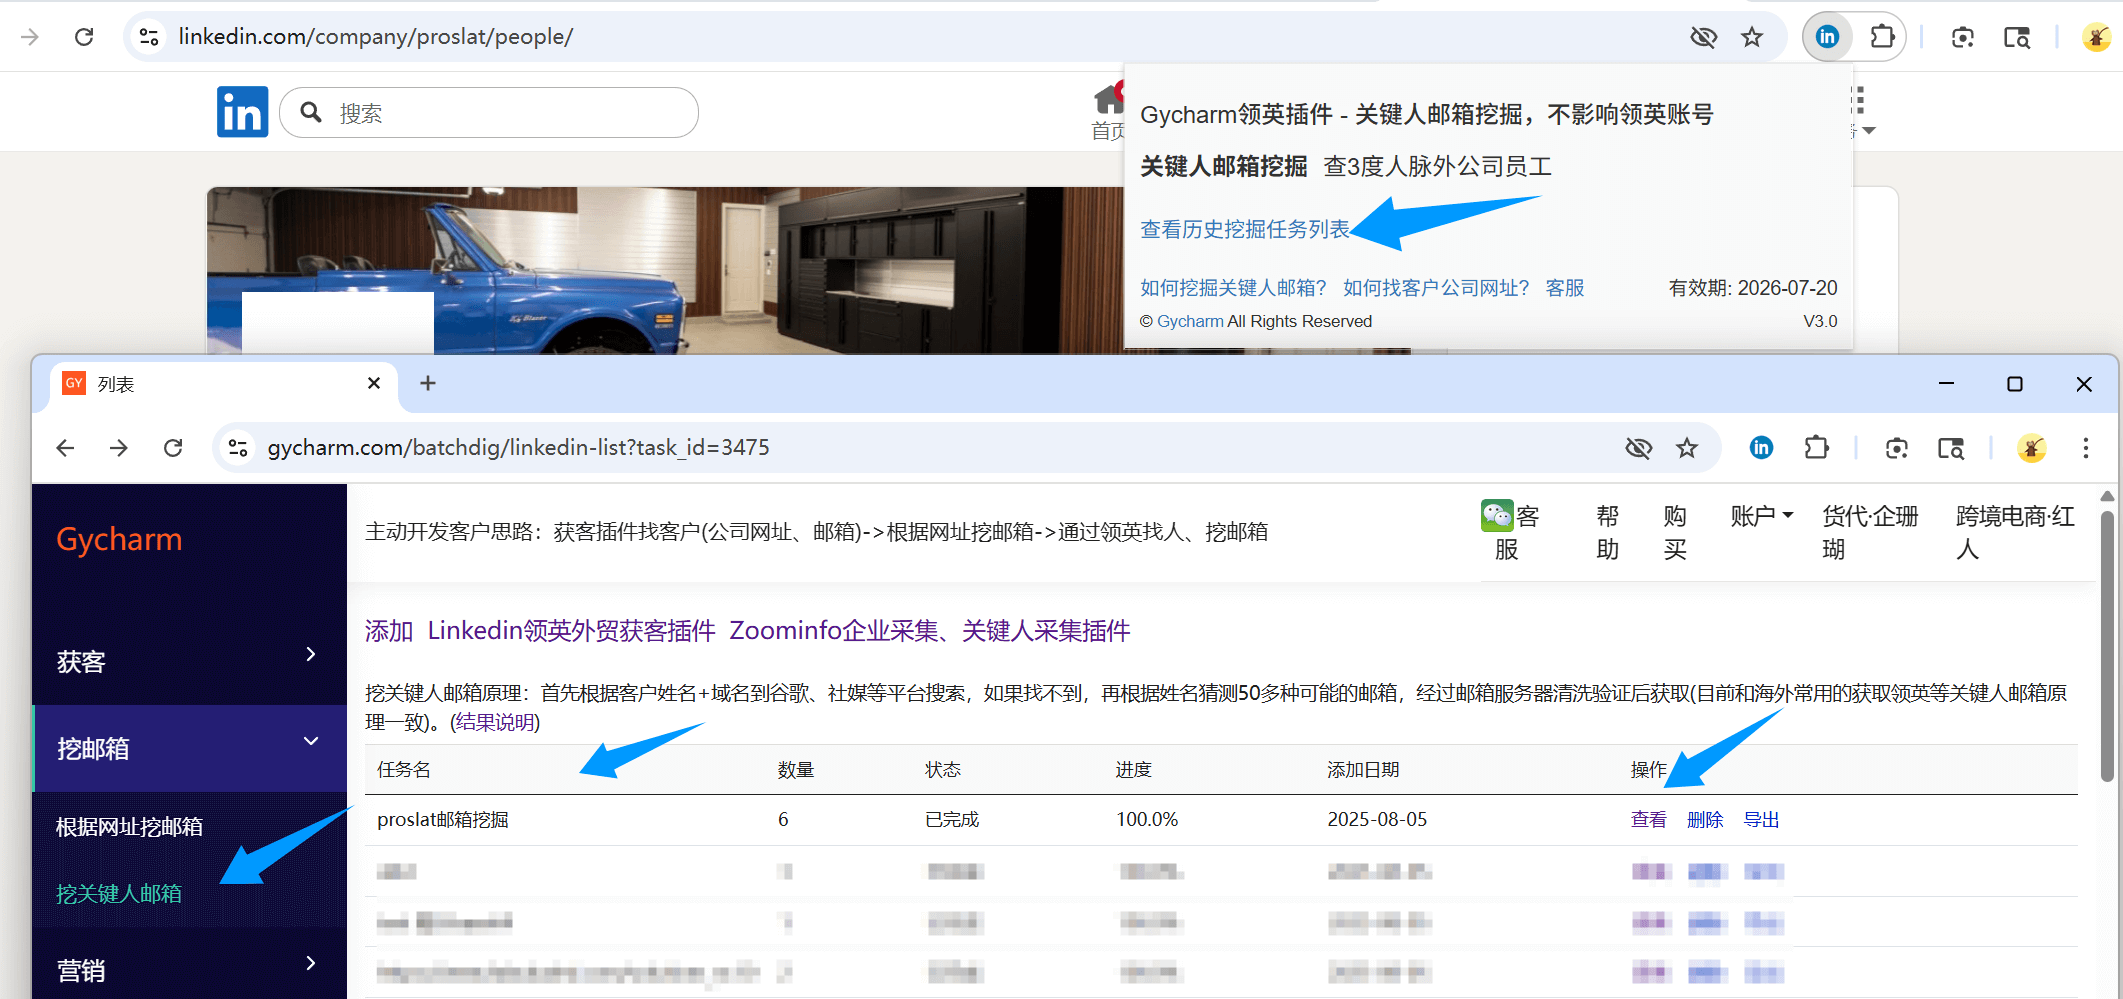
Task: Click the Gycharm LinkedIn extension icon in back window
Action: pyautogui.click(x=1827, y=37)
